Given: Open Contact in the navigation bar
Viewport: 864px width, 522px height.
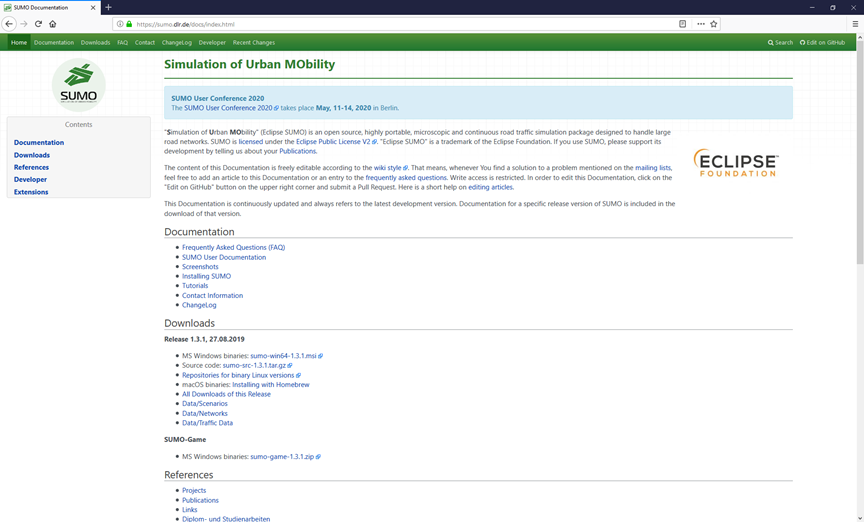Looking at the screenshot, I should coord(145,42).
